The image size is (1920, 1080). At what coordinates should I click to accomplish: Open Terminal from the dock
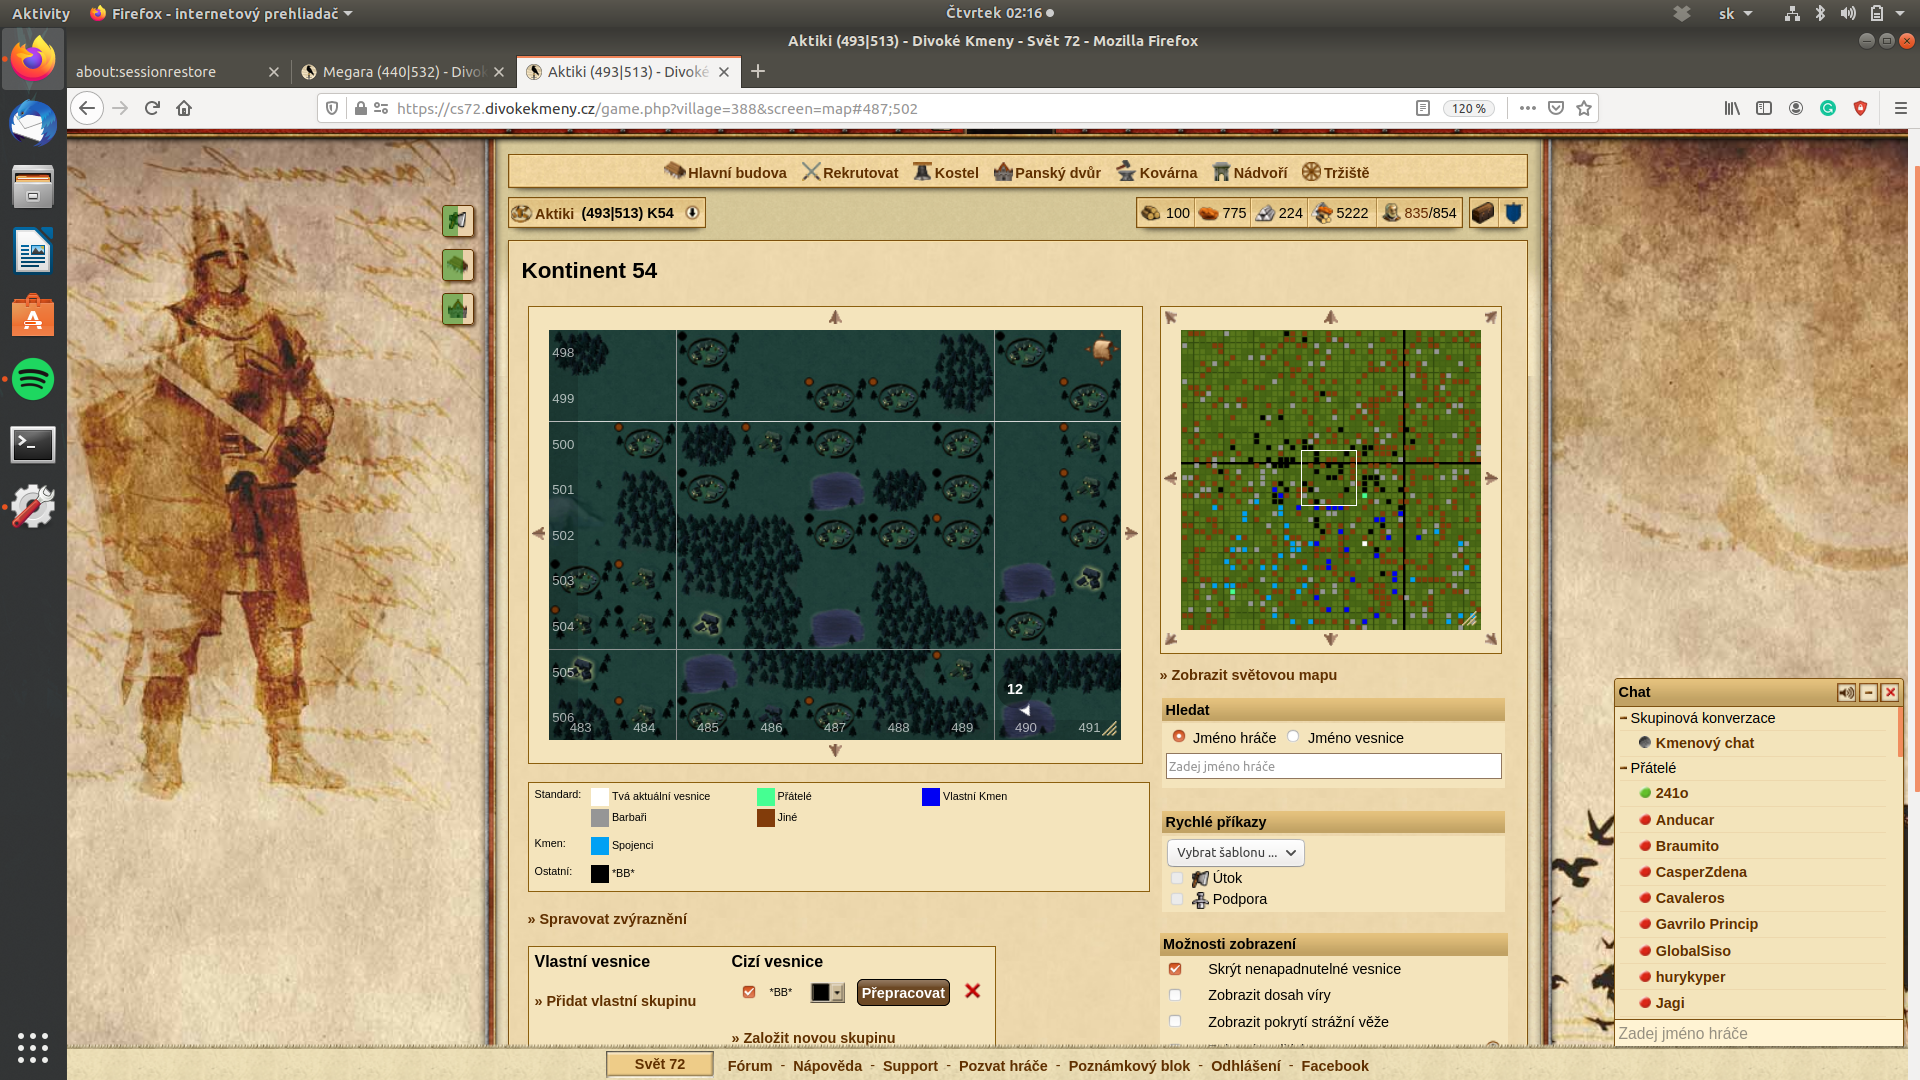33,444
